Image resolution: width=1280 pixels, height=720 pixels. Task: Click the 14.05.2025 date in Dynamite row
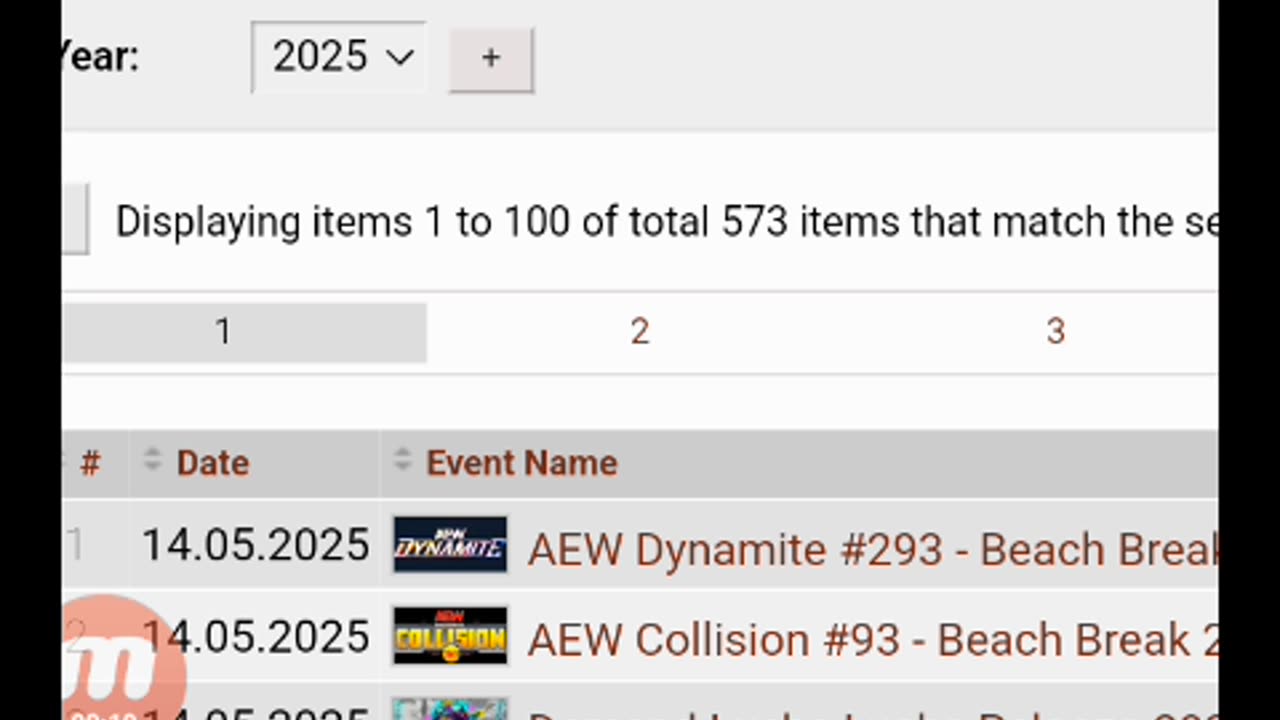click(x=255, y=546)
